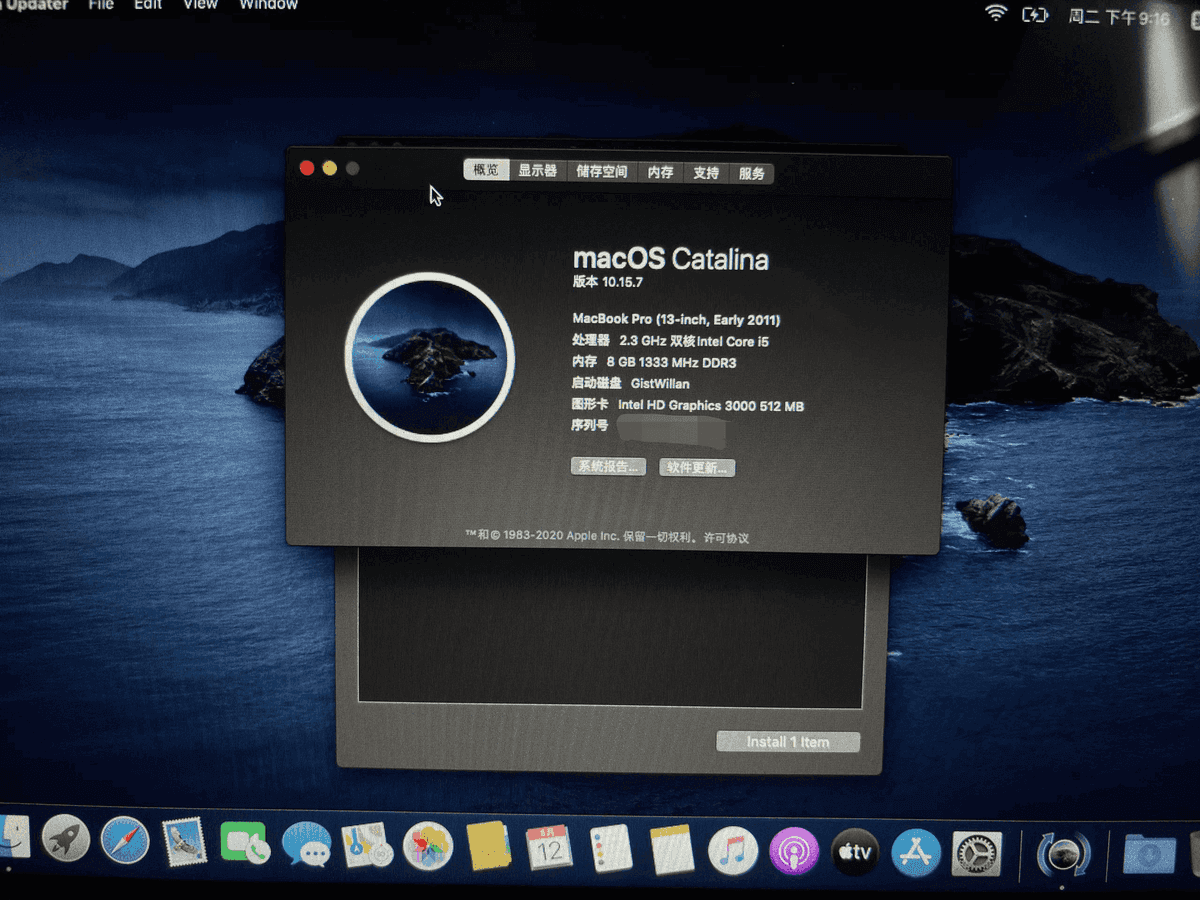This screenshot has height=900, width=1200.
Task: Click the Install 1 Item button
Action: tap(788, 742)
